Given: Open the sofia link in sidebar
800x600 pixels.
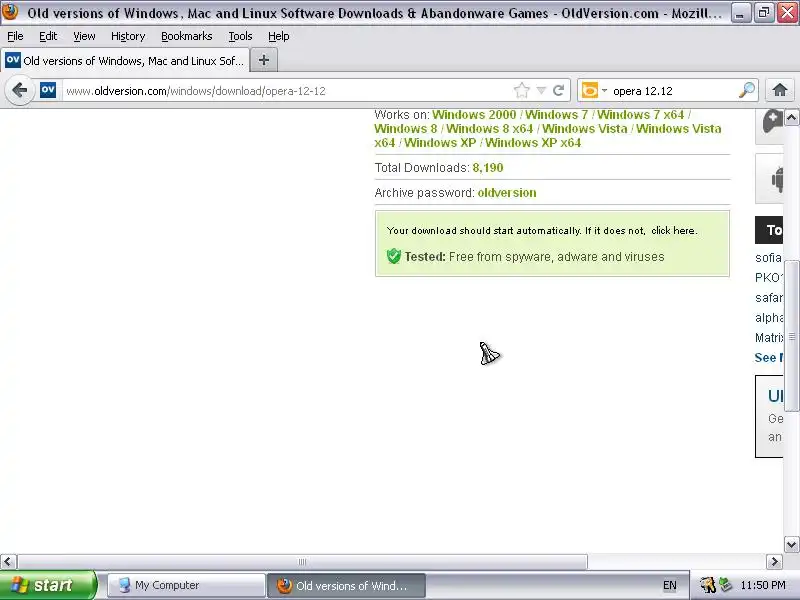Looking at the screenshot, I should click(768, 258).
